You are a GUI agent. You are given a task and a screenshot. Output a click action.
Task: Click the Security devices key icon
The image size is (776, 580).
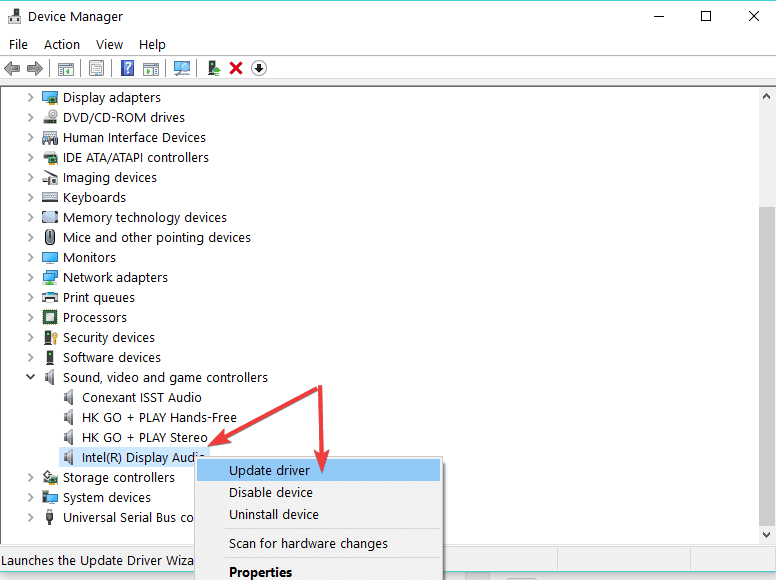coord(50,338)
